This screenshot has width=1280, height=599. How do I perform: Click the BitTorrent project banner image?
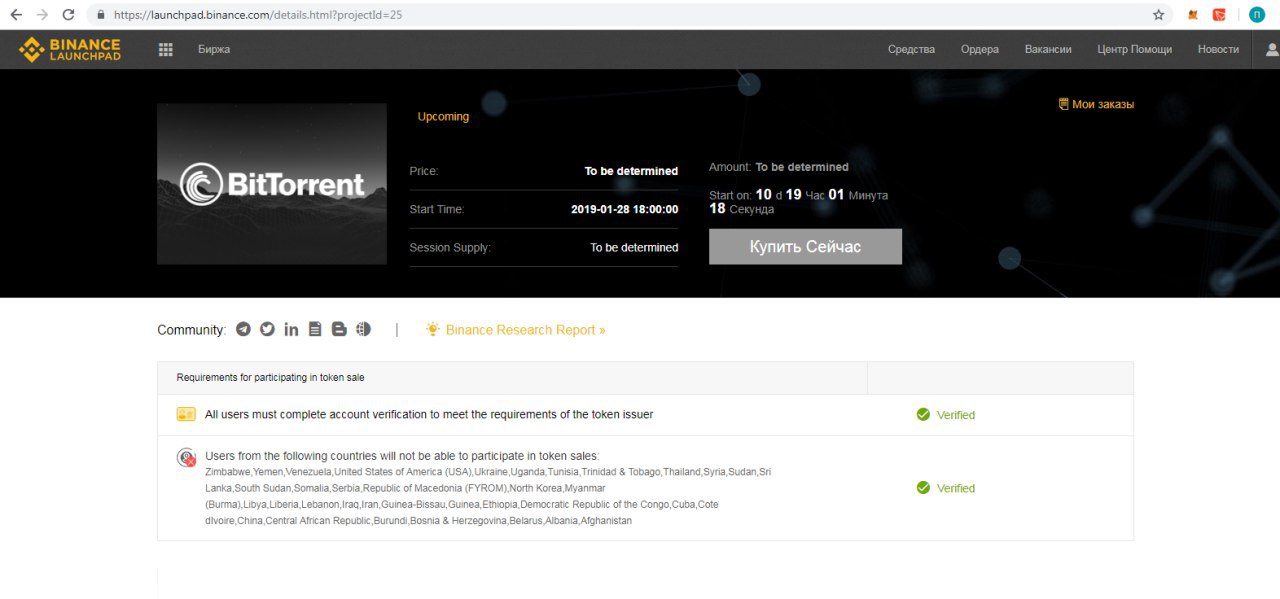[272, 184]
